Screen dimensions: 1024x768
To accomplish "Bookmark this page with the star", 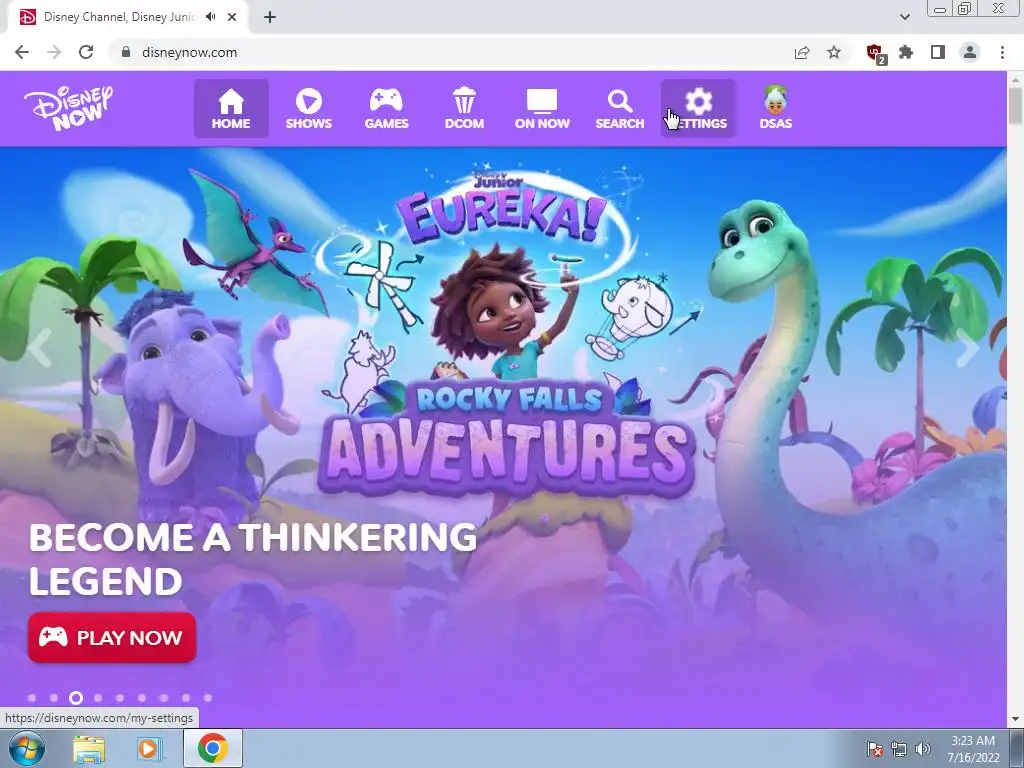I will pyautogui.click(x=834, y=52).
